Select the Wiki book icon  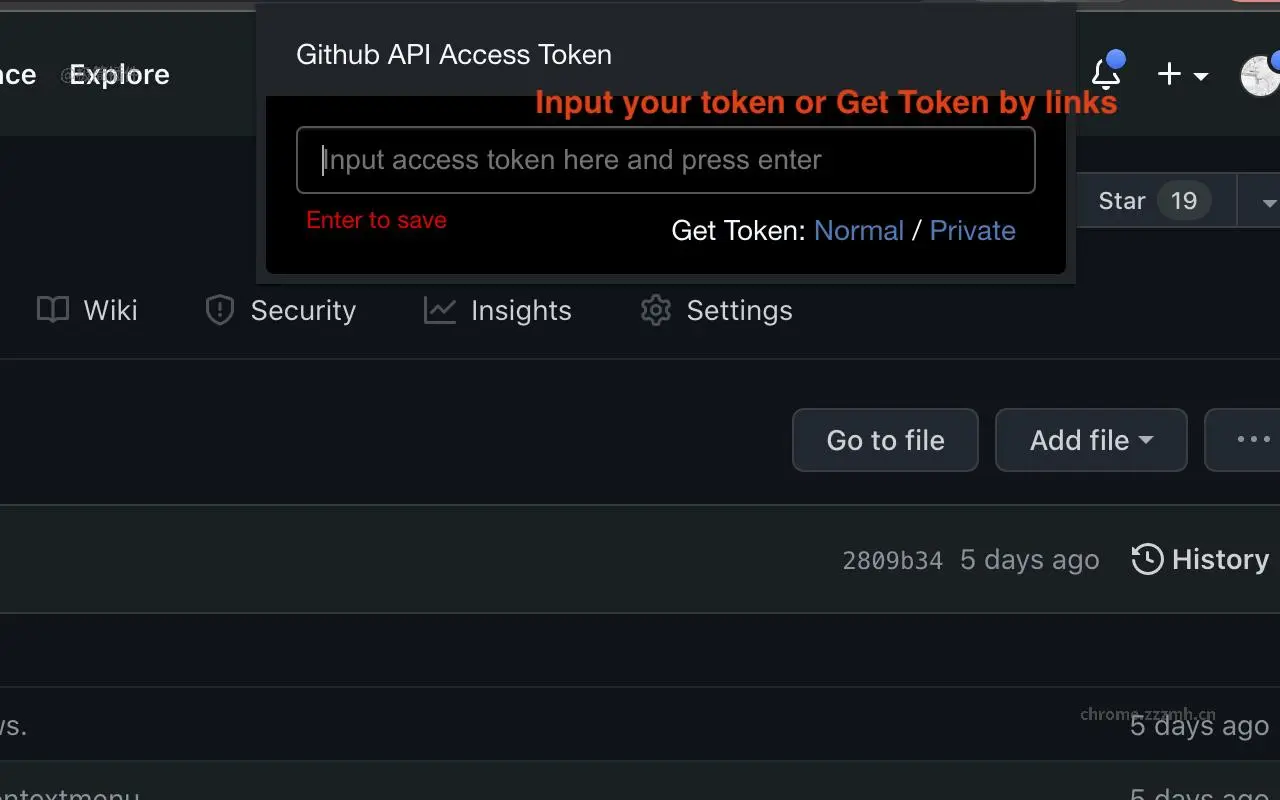(52, 310)
